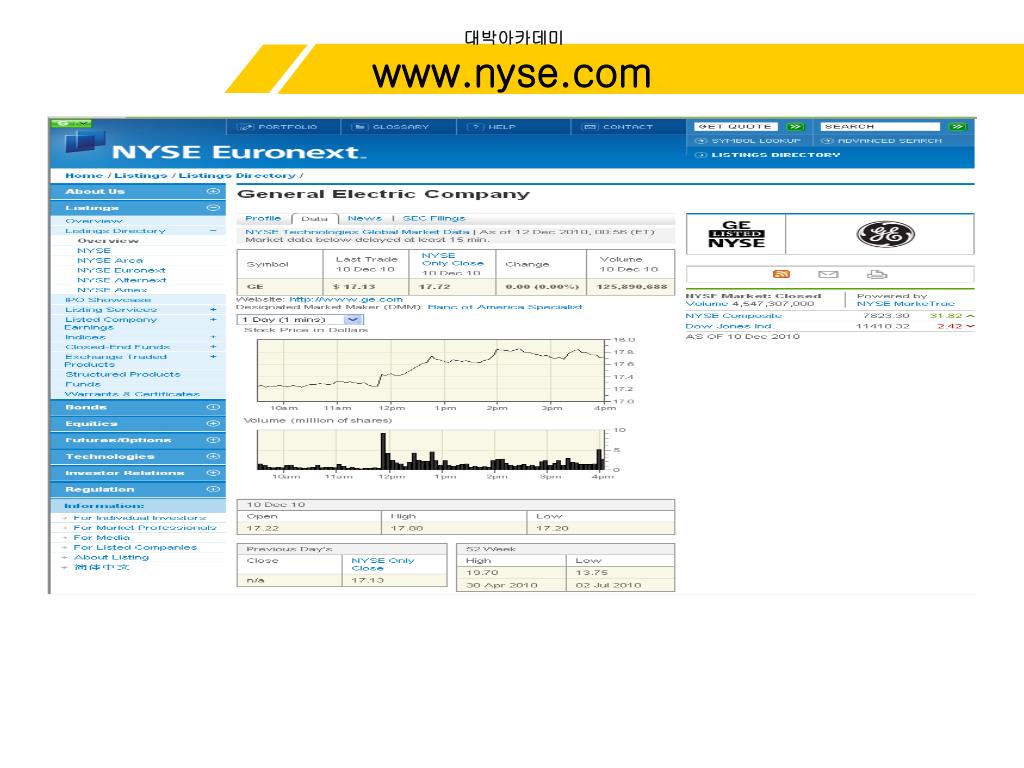1024x768 pixels.
Task: Click the NYSE Euronext logo
Action: tap(216, 147)
